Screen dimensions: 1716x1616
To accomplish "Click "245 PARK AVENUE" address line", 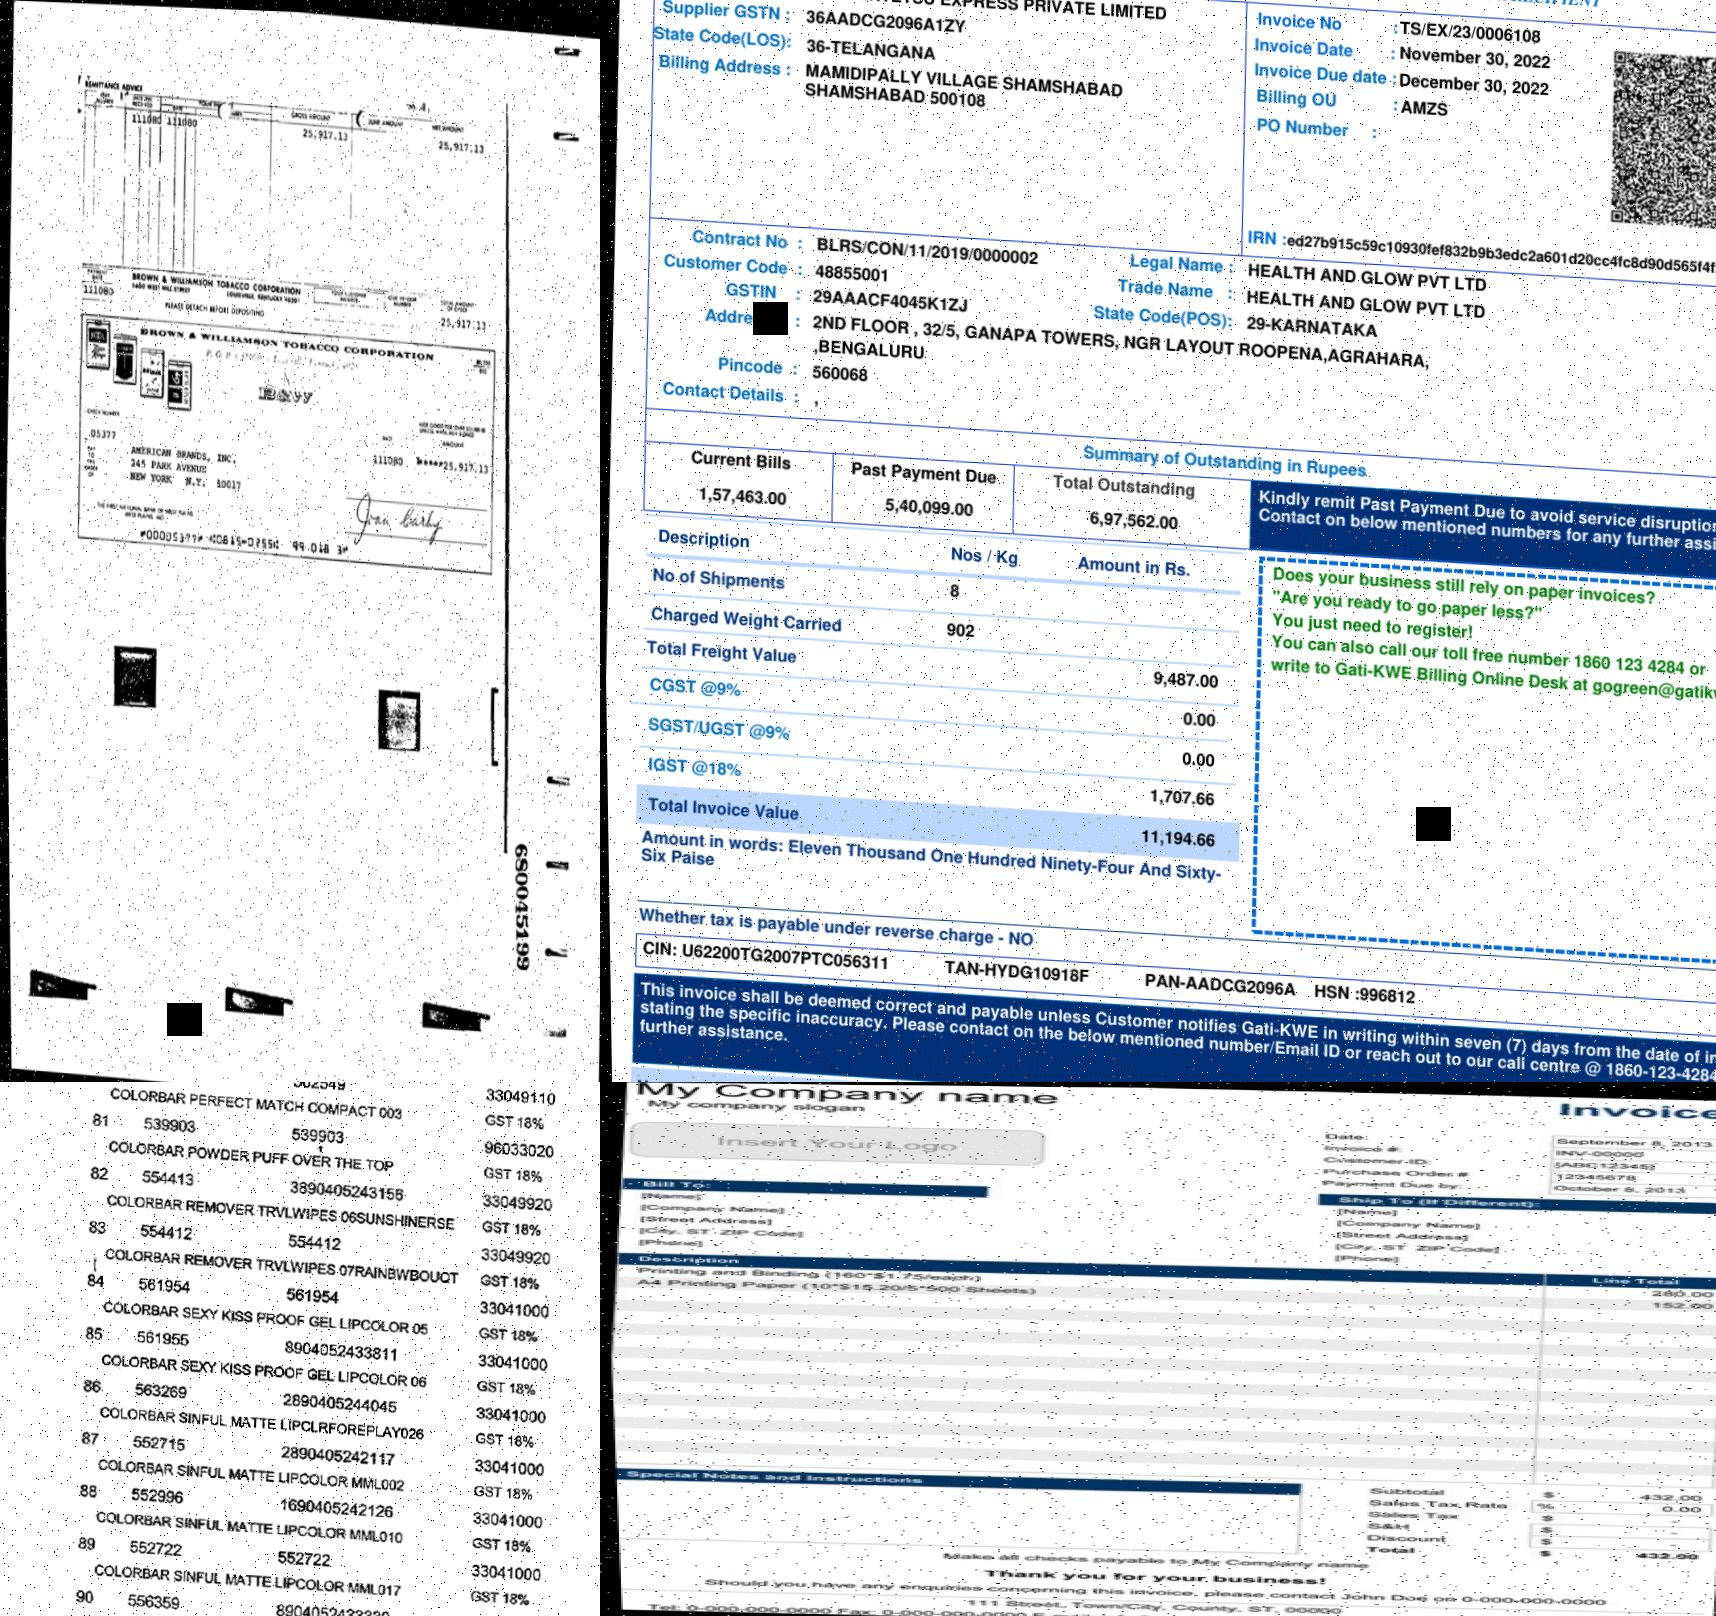I will pos(168,467).
